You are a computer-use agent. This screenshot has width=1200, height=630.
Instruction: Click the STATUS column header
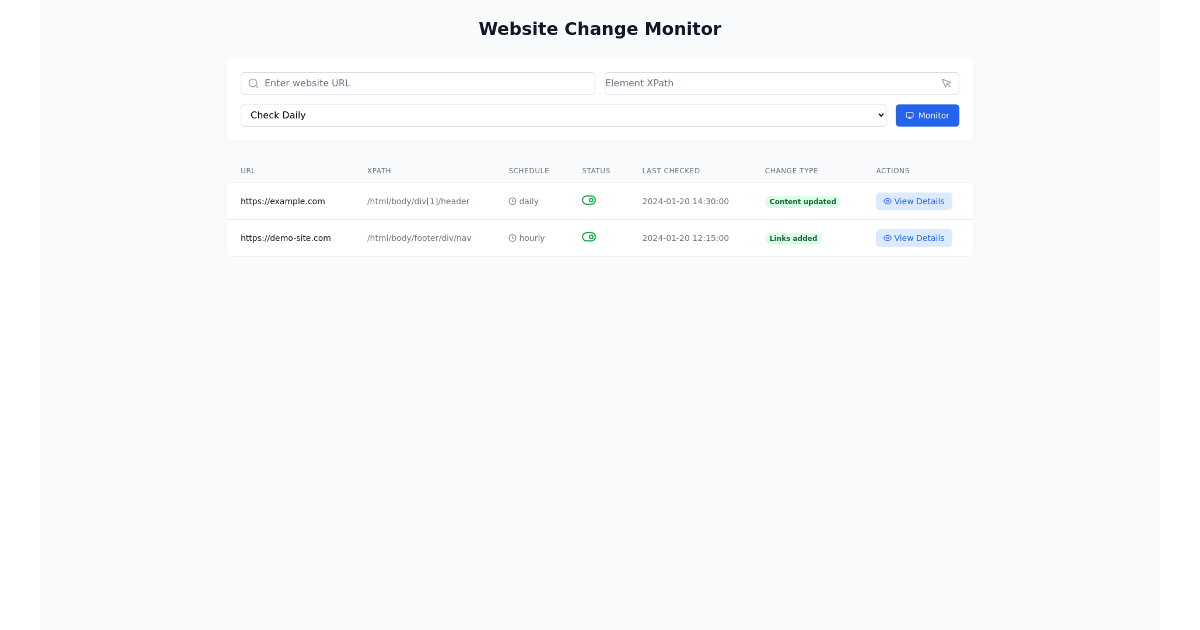pos(596,170)
